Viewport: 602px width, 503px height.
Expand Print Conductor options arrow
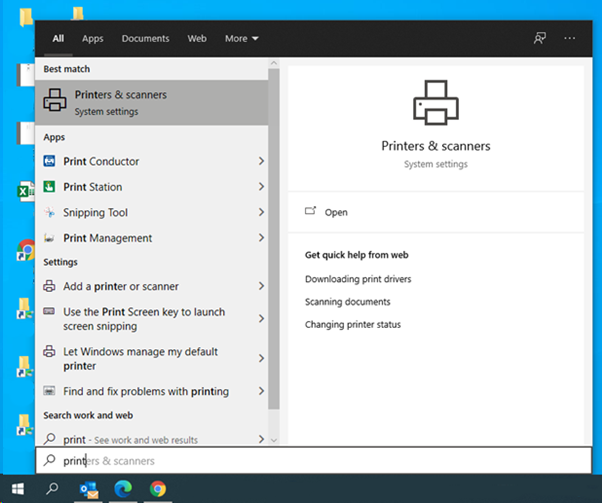[261, 161]
